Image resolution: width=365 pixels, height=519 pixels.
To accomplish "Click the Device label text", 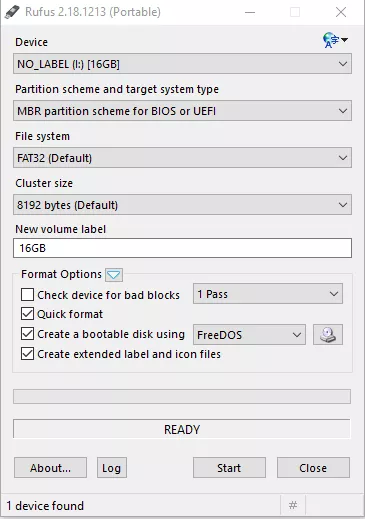I will [x=32, y=42].
